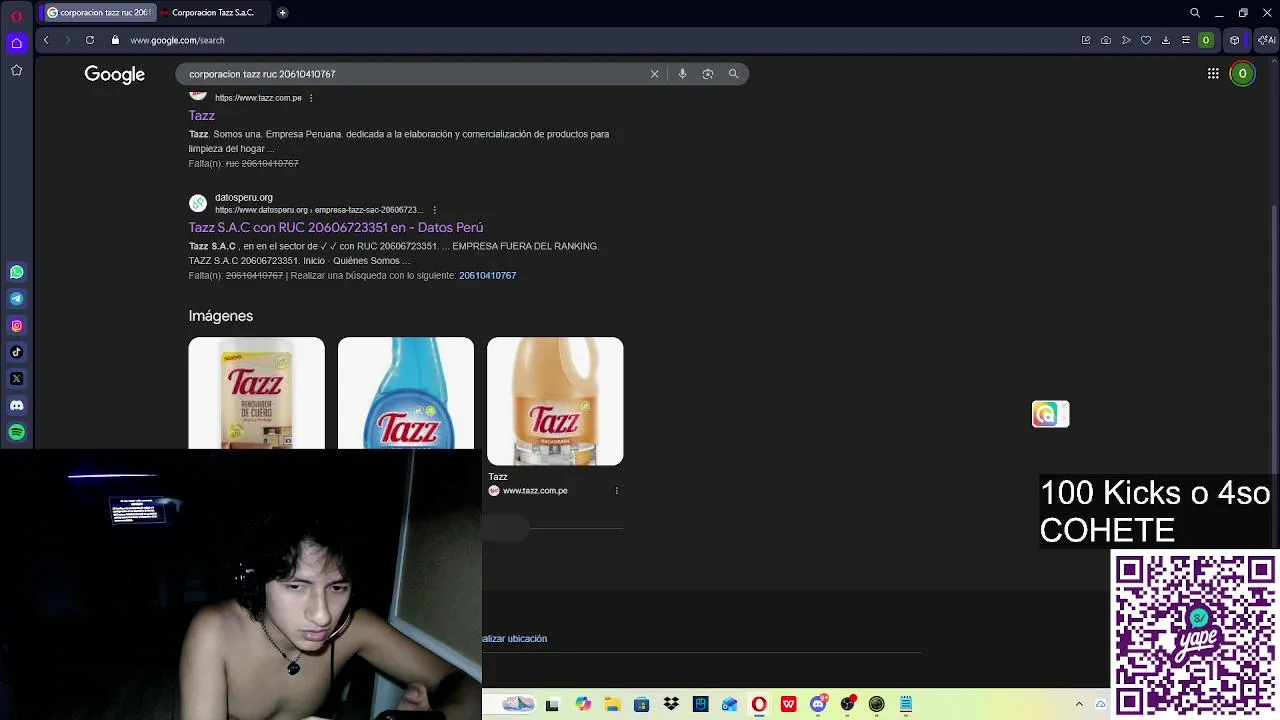Open Google apps grid
The width and height of the screenshot is (1280, 720).
pyautogui.click(x=1213, y=74)
